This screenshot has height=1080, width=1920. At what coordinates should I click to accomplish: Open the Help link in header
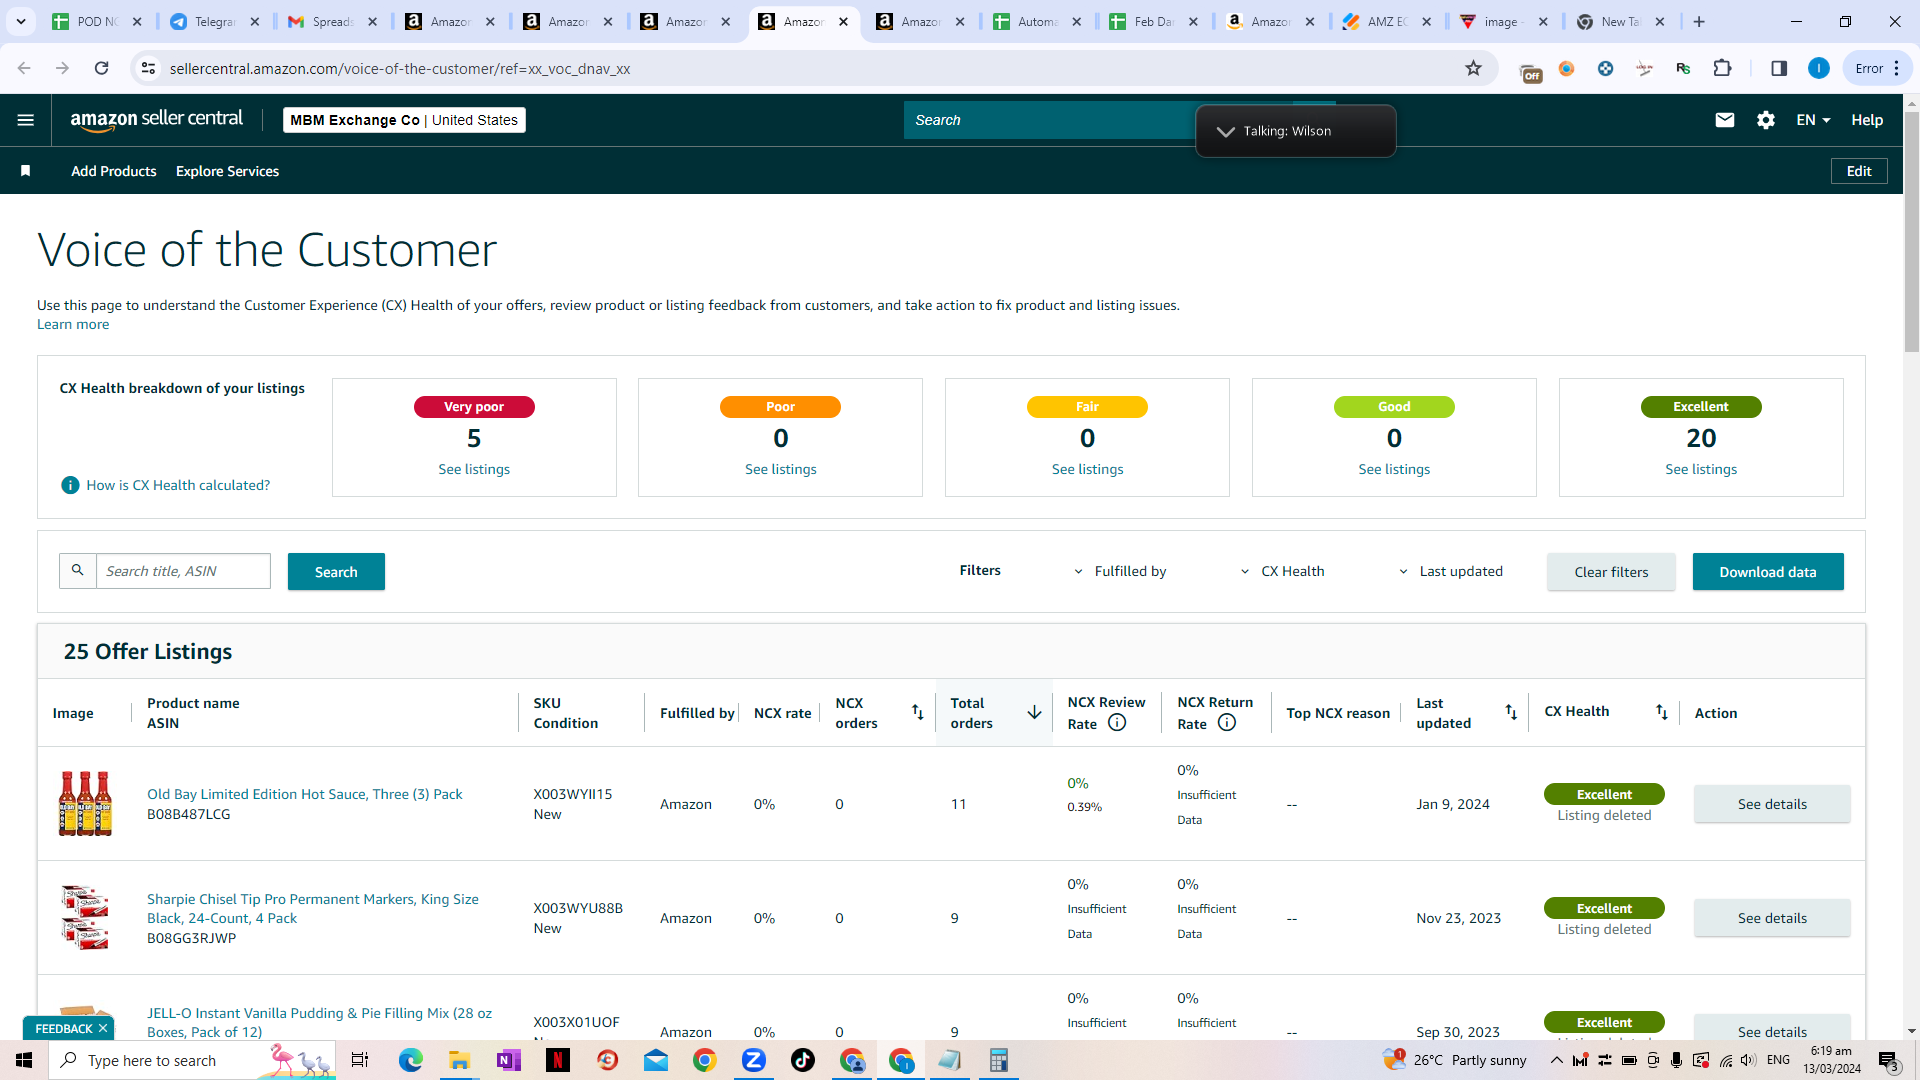(x=1867, y=120)
